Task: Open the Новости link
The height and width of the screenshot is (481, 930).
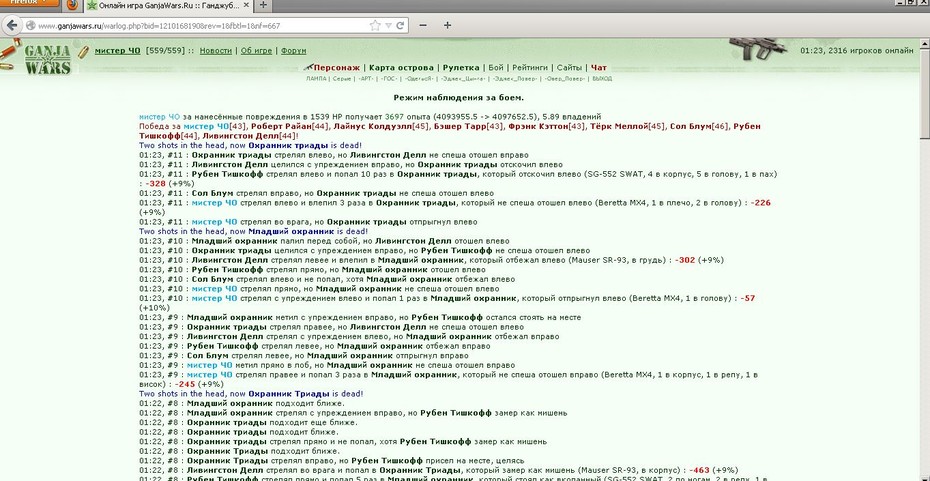Action: [x=215, y=51]
